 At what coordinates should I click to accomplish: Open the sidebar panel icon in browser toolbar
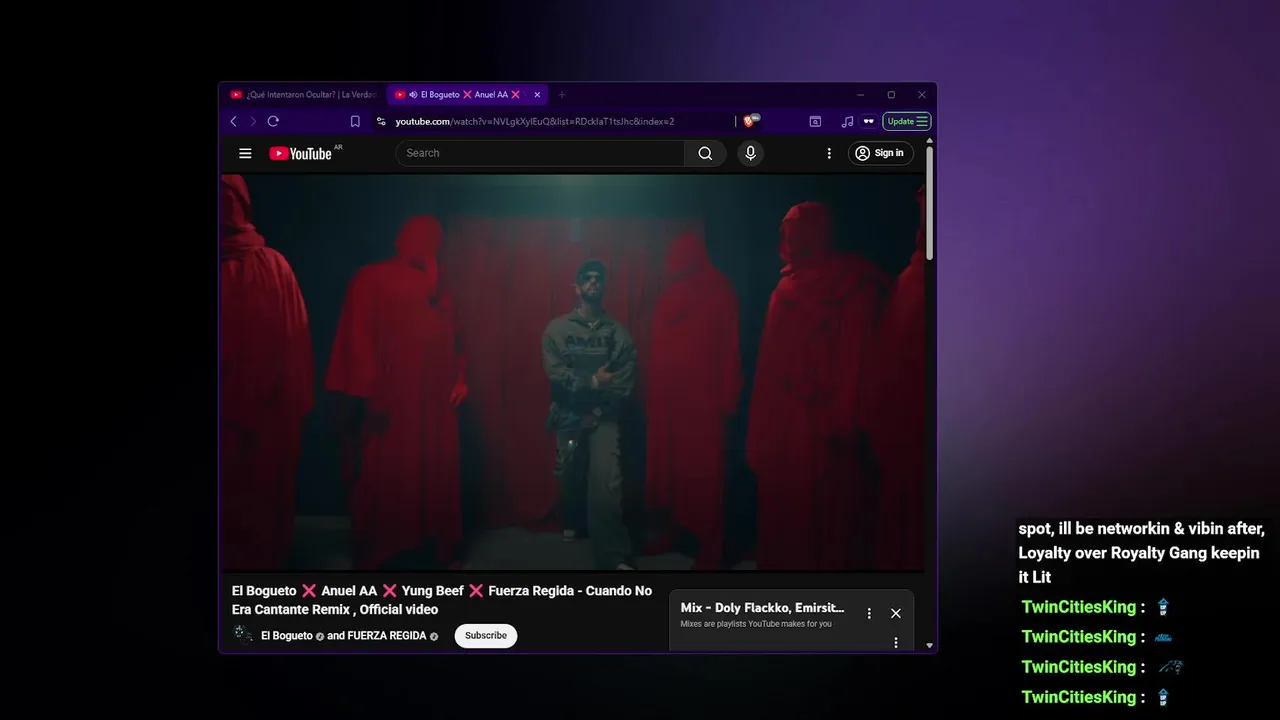(815, 121)
